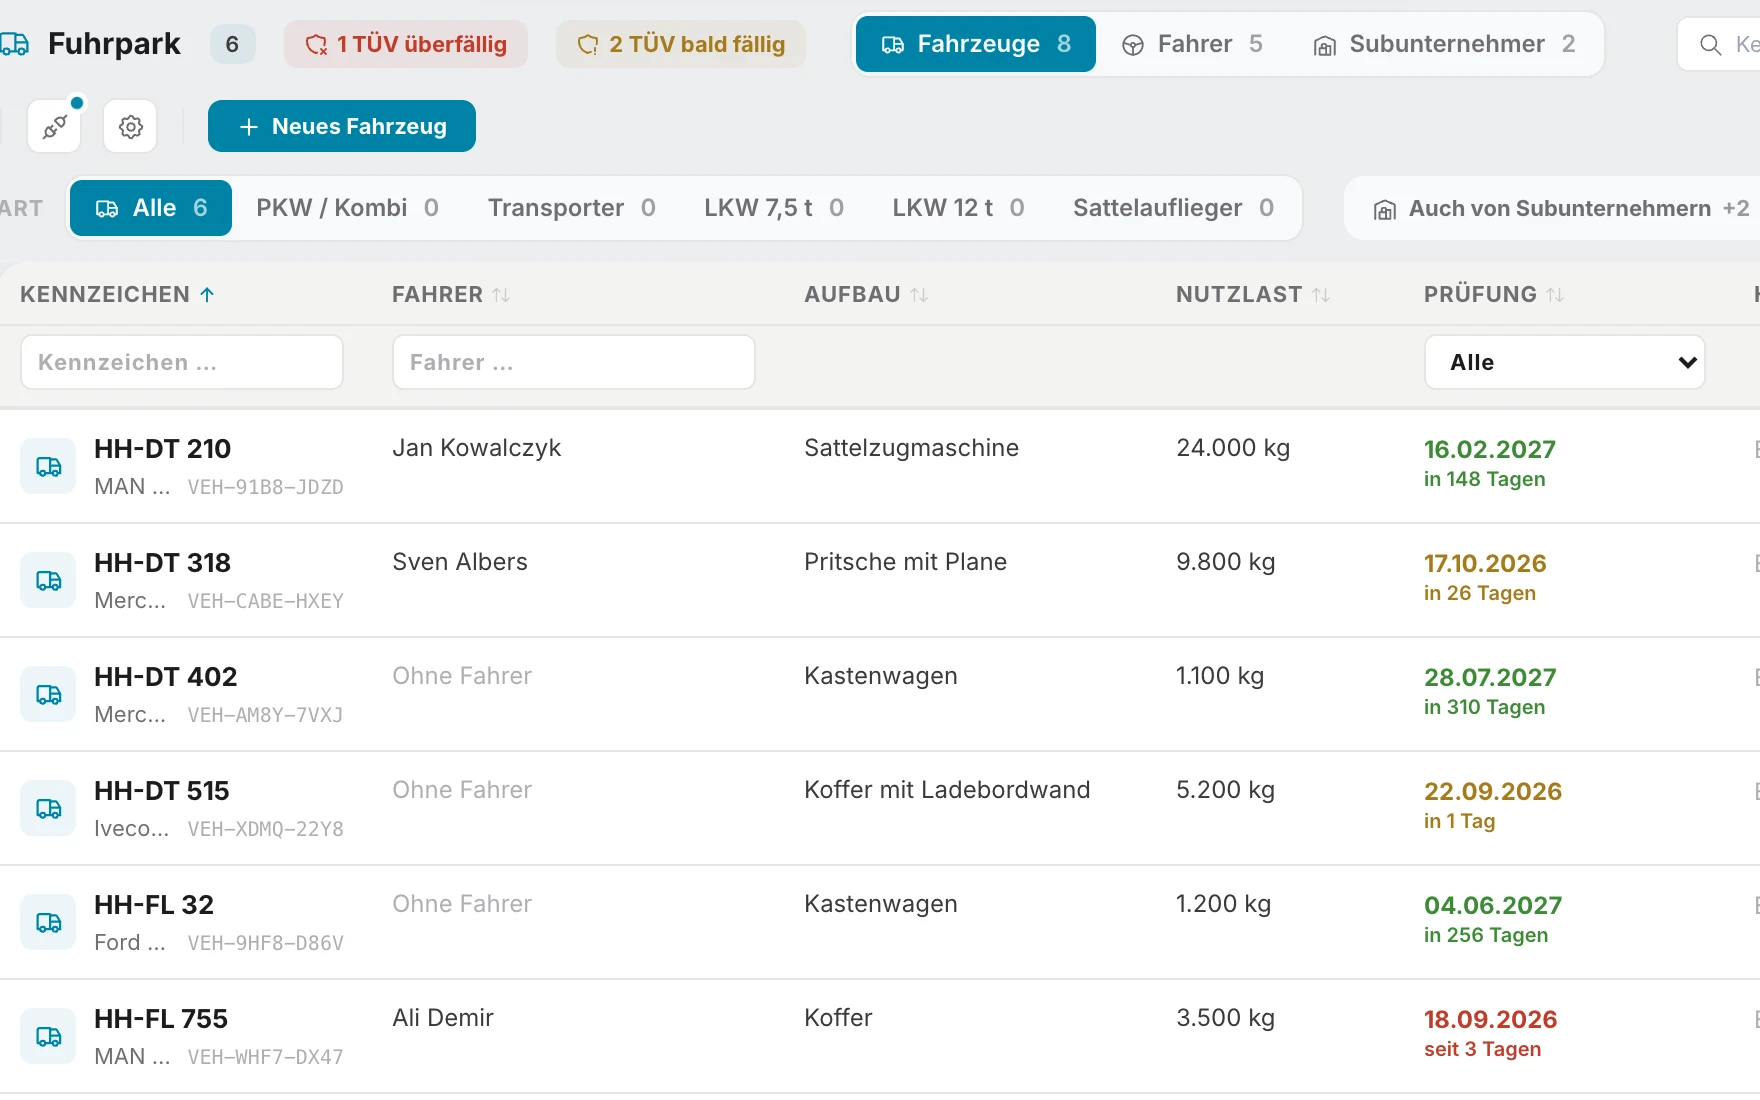The image size is (1760, 1100).
Task: Select the 'PKW / Kombi' filter
Action: pos(347,208)
